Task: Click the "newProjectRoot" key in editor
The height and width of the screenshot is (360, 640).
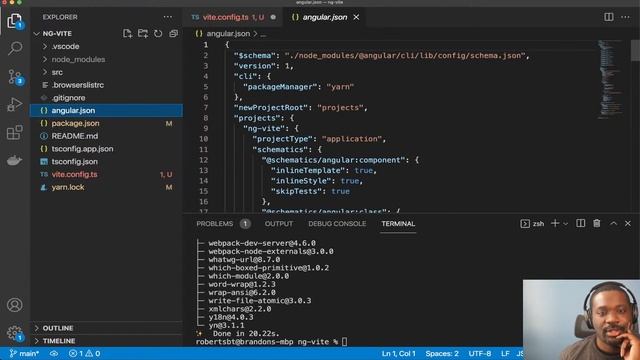Action: [271, 107]
